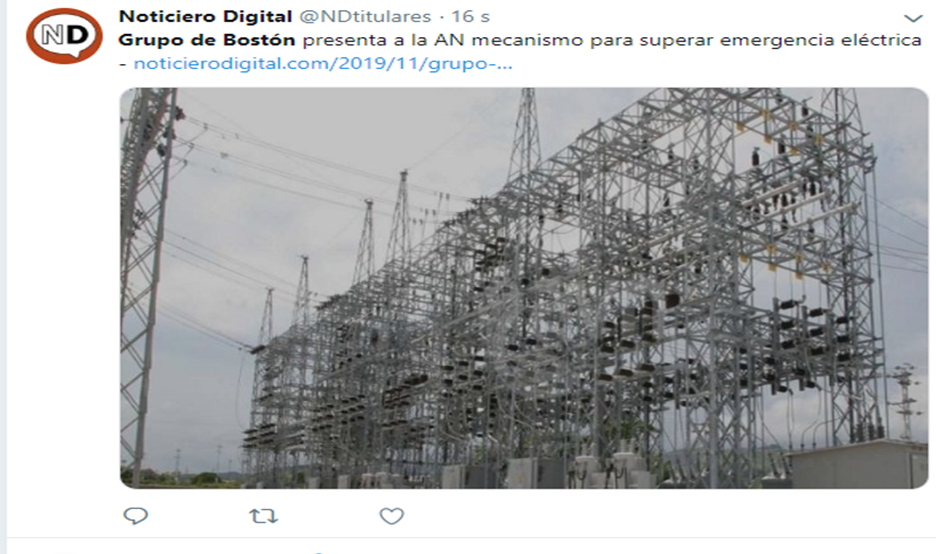Screen dimensions: 936x554
Task: Reply to the Noticiero Digital tweet
Action: pyautogui.click(x=136, y=515)
